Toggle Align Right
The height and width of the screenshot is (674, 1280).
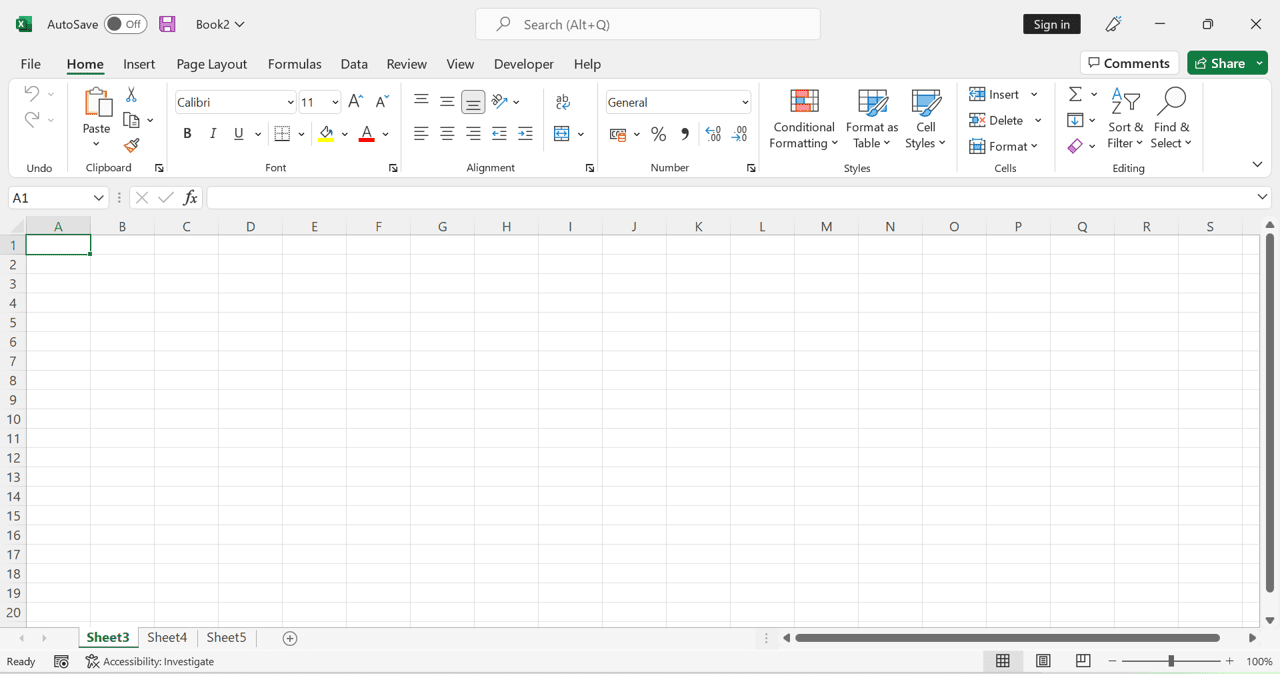473,134
